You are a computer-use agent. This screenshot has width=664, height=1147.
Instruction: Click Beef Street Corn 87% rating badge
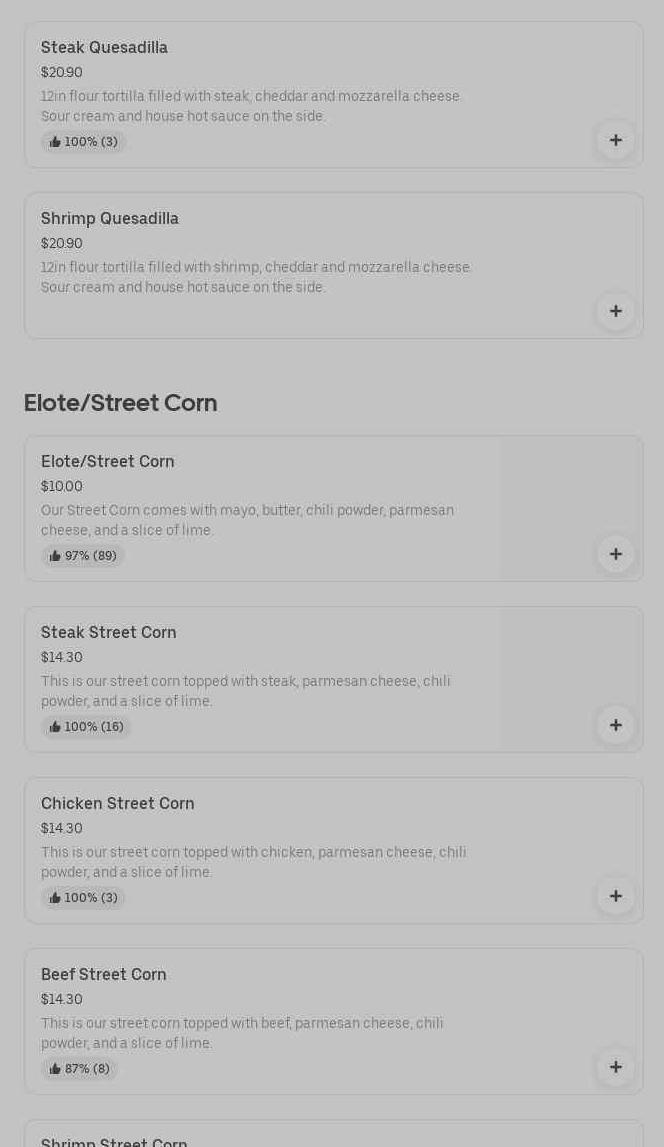[x=80, y=1069]
